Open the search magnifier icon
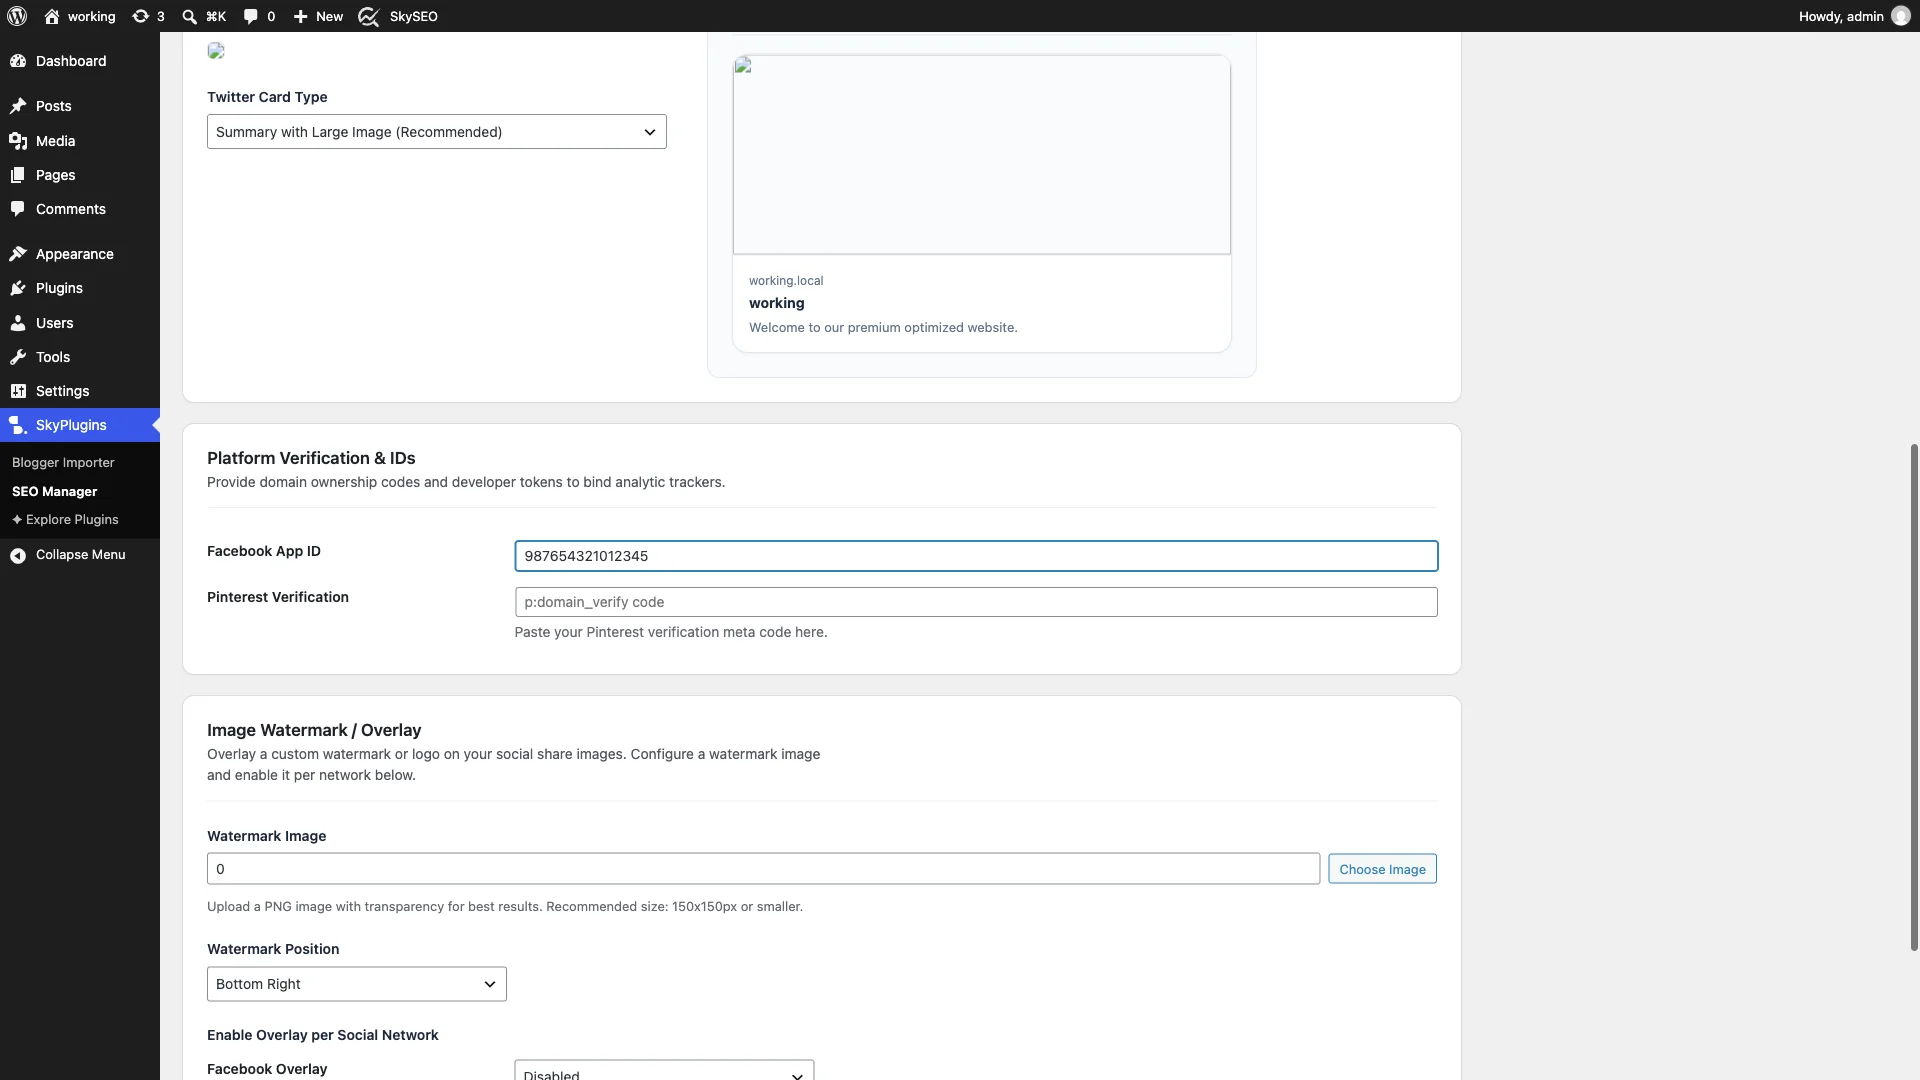The image size is (1920, 1080). coord(189,16)
